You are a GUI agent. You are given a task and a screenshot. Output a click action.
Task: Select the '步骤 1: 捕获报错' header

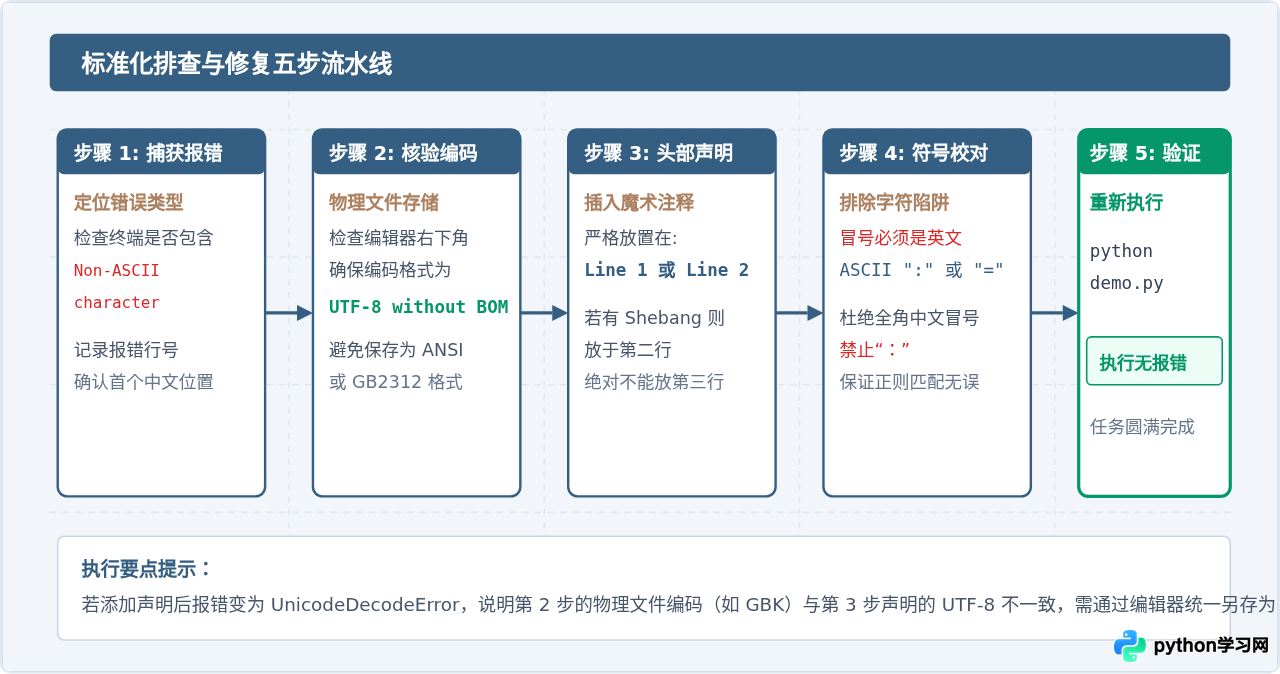click(161, 152)
